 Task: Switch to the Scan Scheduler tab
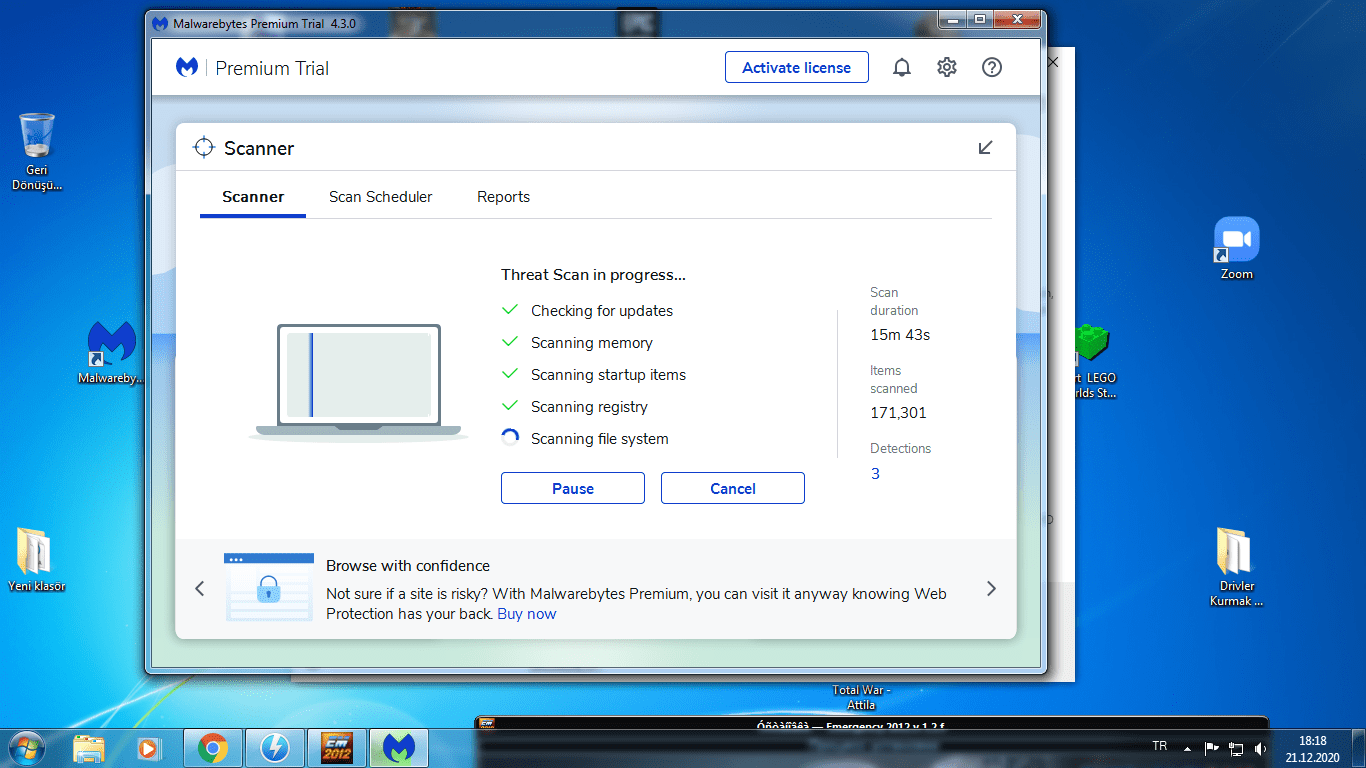tap(381, 197)
